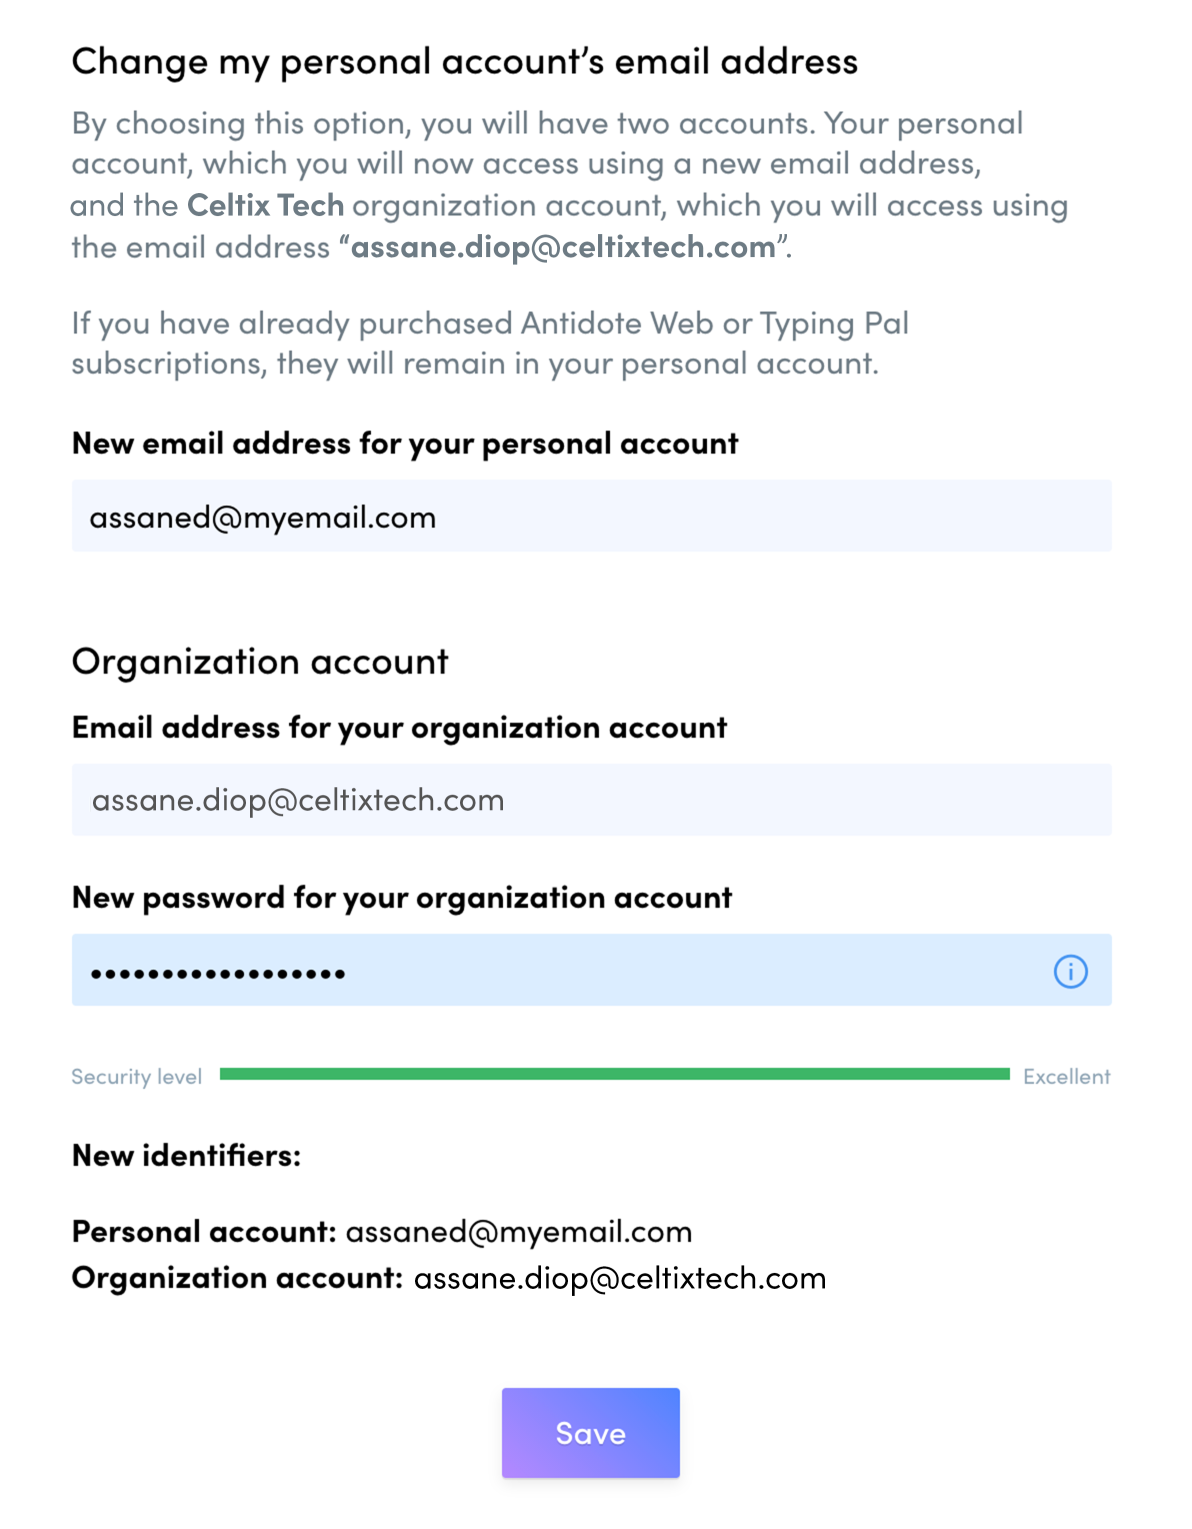Screen dimensions: 1192x1529
Task: Click the bold "Celtix Tech" organization name
Action: click(265, 206)
